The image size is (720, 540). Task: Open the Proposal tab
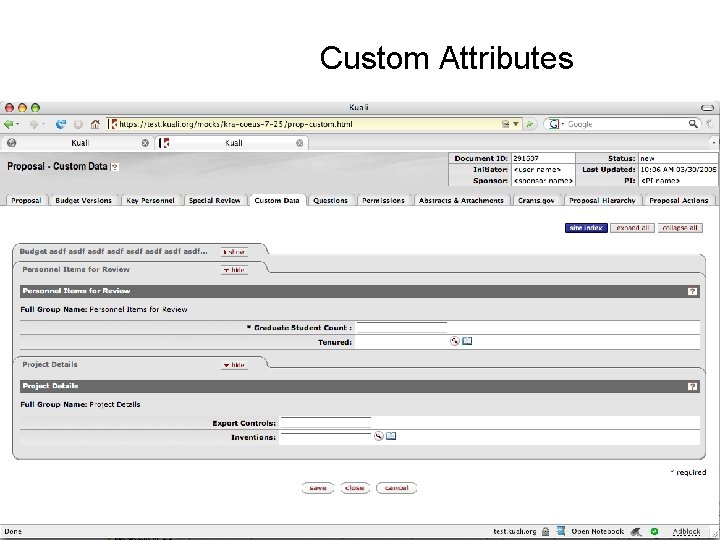tap(26, 200)
